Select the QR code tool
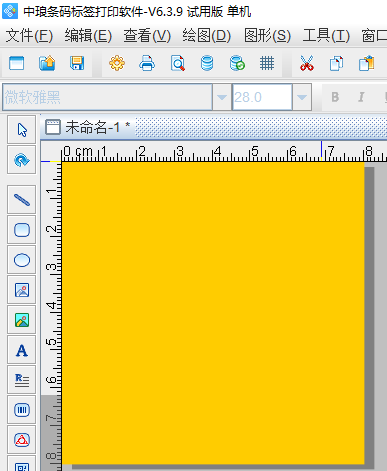This screenshot has width=387, height=471. [x=22, y=464]
